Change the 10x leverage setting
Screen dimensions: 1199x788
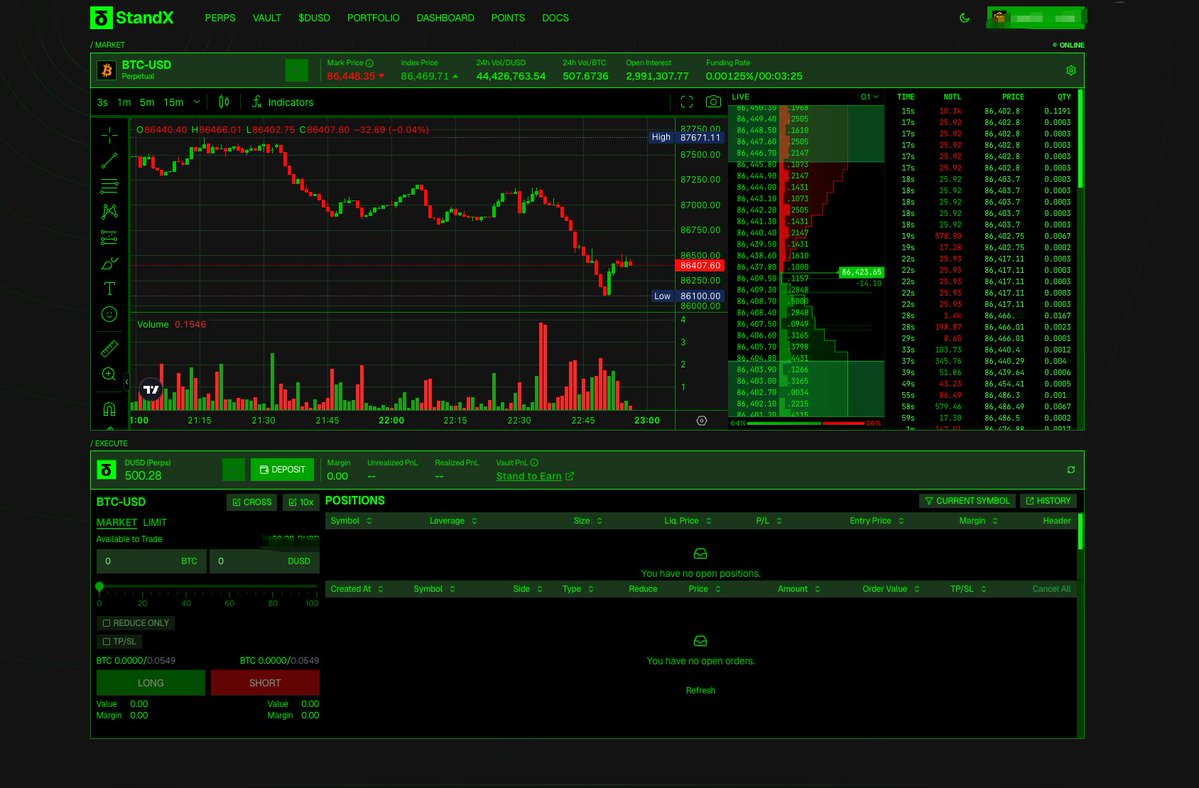[301, 502]
